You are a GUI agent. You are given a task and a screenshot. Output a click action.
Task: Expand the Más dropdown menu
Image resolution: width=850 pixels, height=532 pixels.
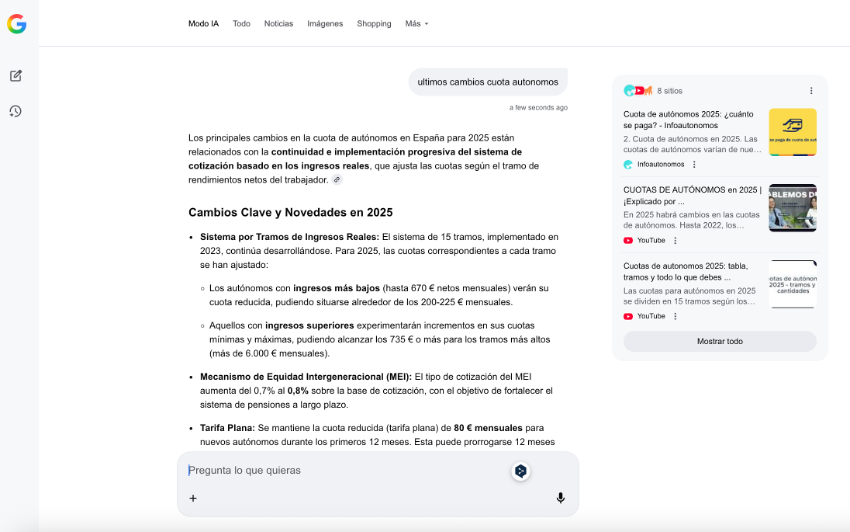[416, 23]
